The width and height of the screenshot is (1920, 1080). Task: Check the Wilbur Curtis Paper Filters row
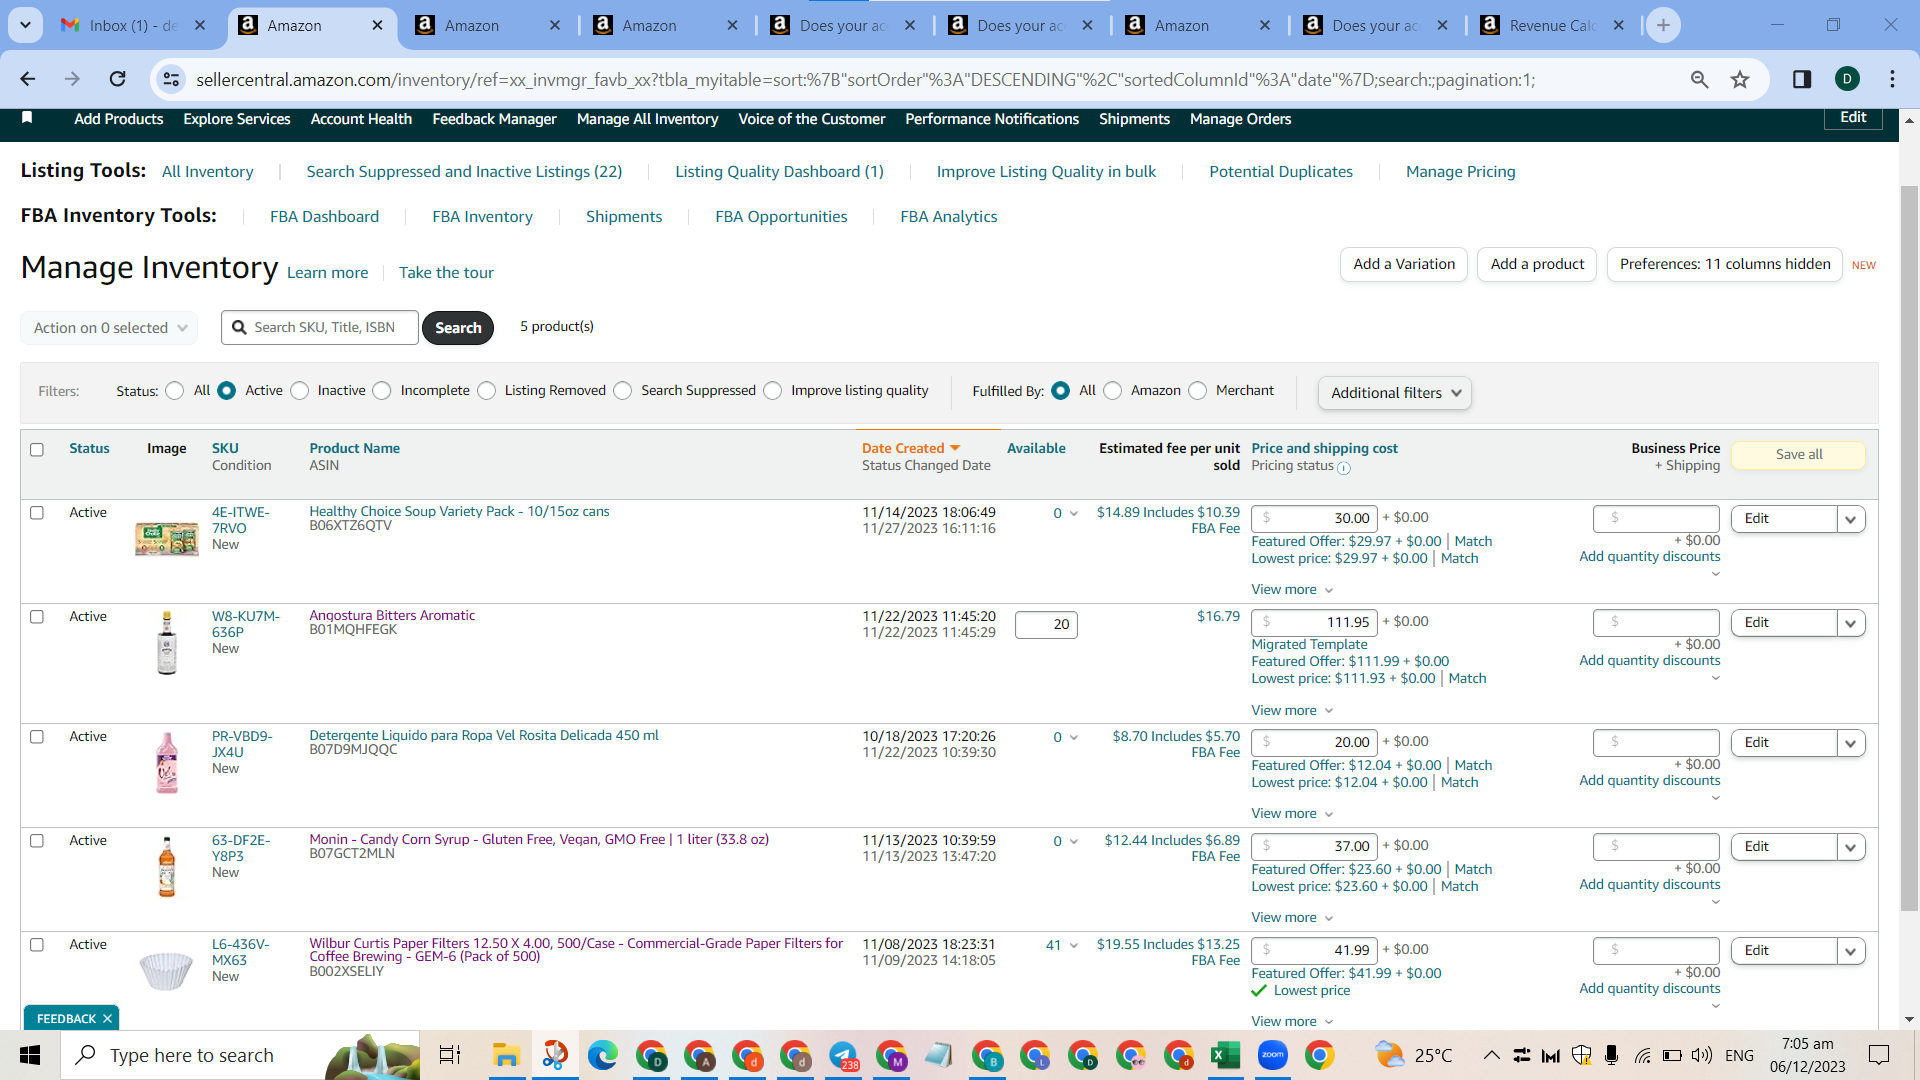click(37, 945)
